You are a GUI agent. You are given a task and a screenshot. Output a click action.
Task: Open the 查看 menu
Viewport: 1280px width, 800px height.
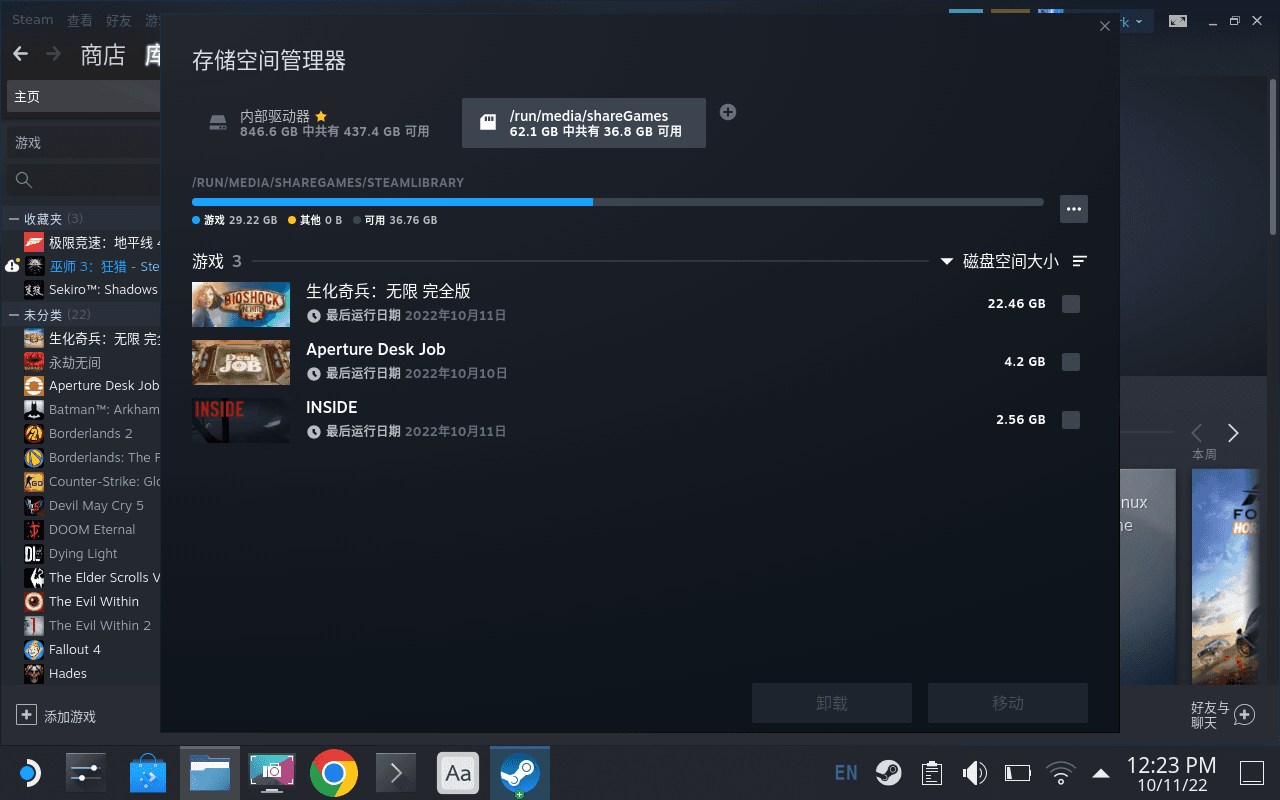[x=80, y=20]
